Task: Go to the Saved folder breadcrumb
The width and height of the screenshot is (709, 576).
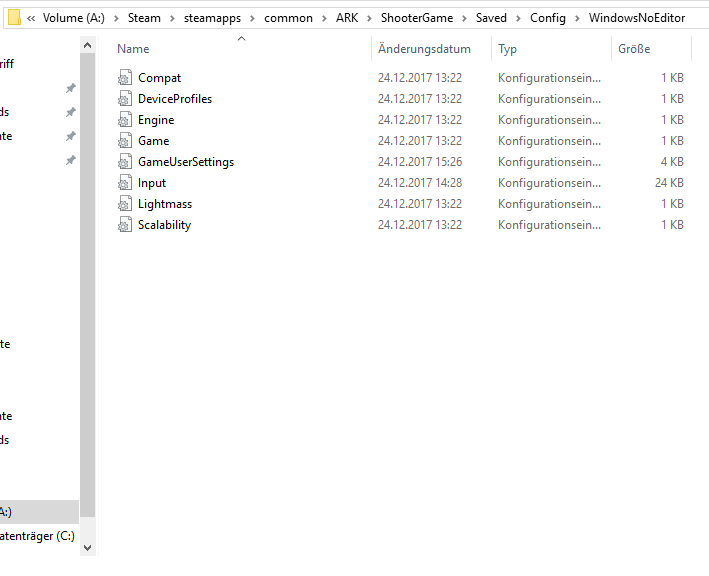Action: 491,18
